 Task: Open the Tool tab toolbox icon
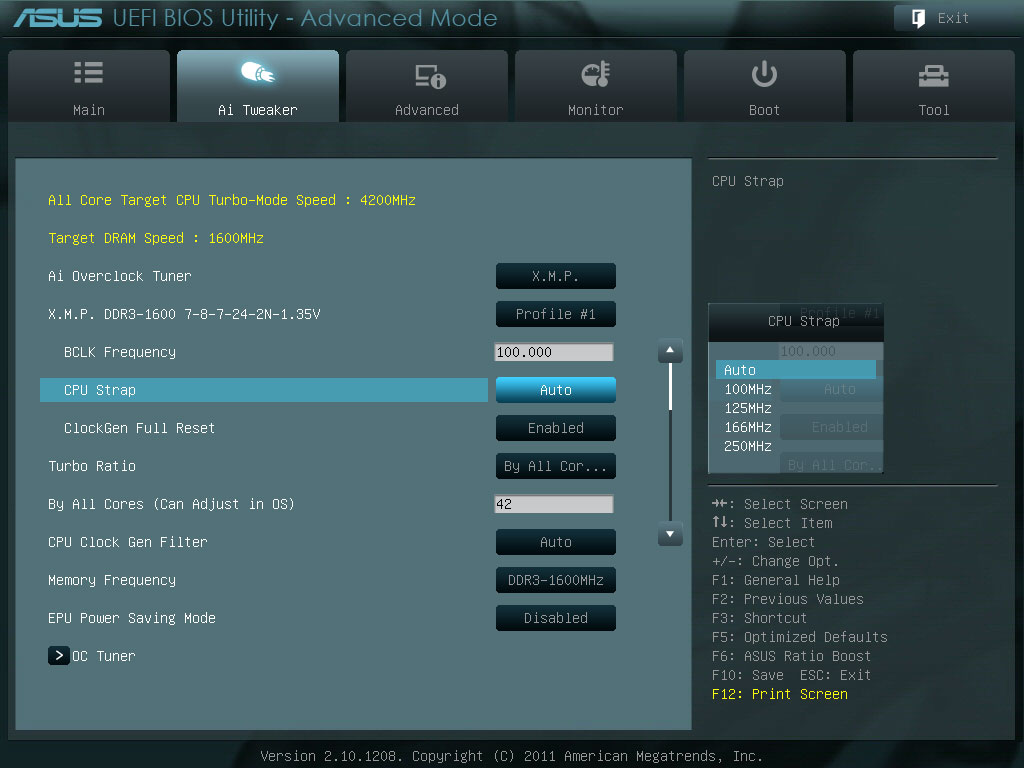[933, 75]
